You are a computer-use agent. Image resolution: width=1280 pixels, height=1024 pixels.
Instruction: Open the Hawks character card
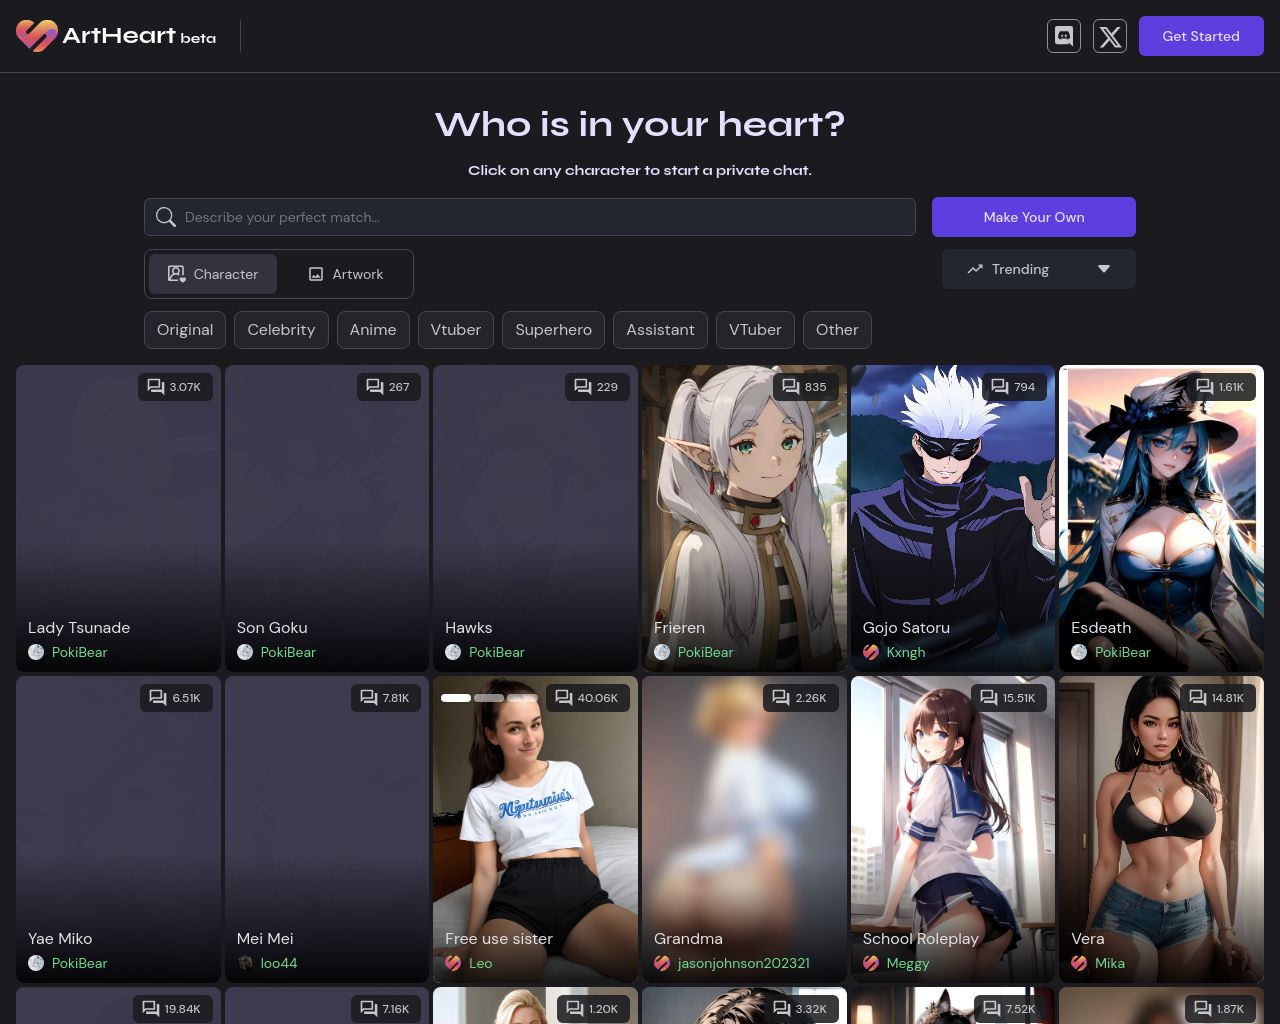point(535,518)
